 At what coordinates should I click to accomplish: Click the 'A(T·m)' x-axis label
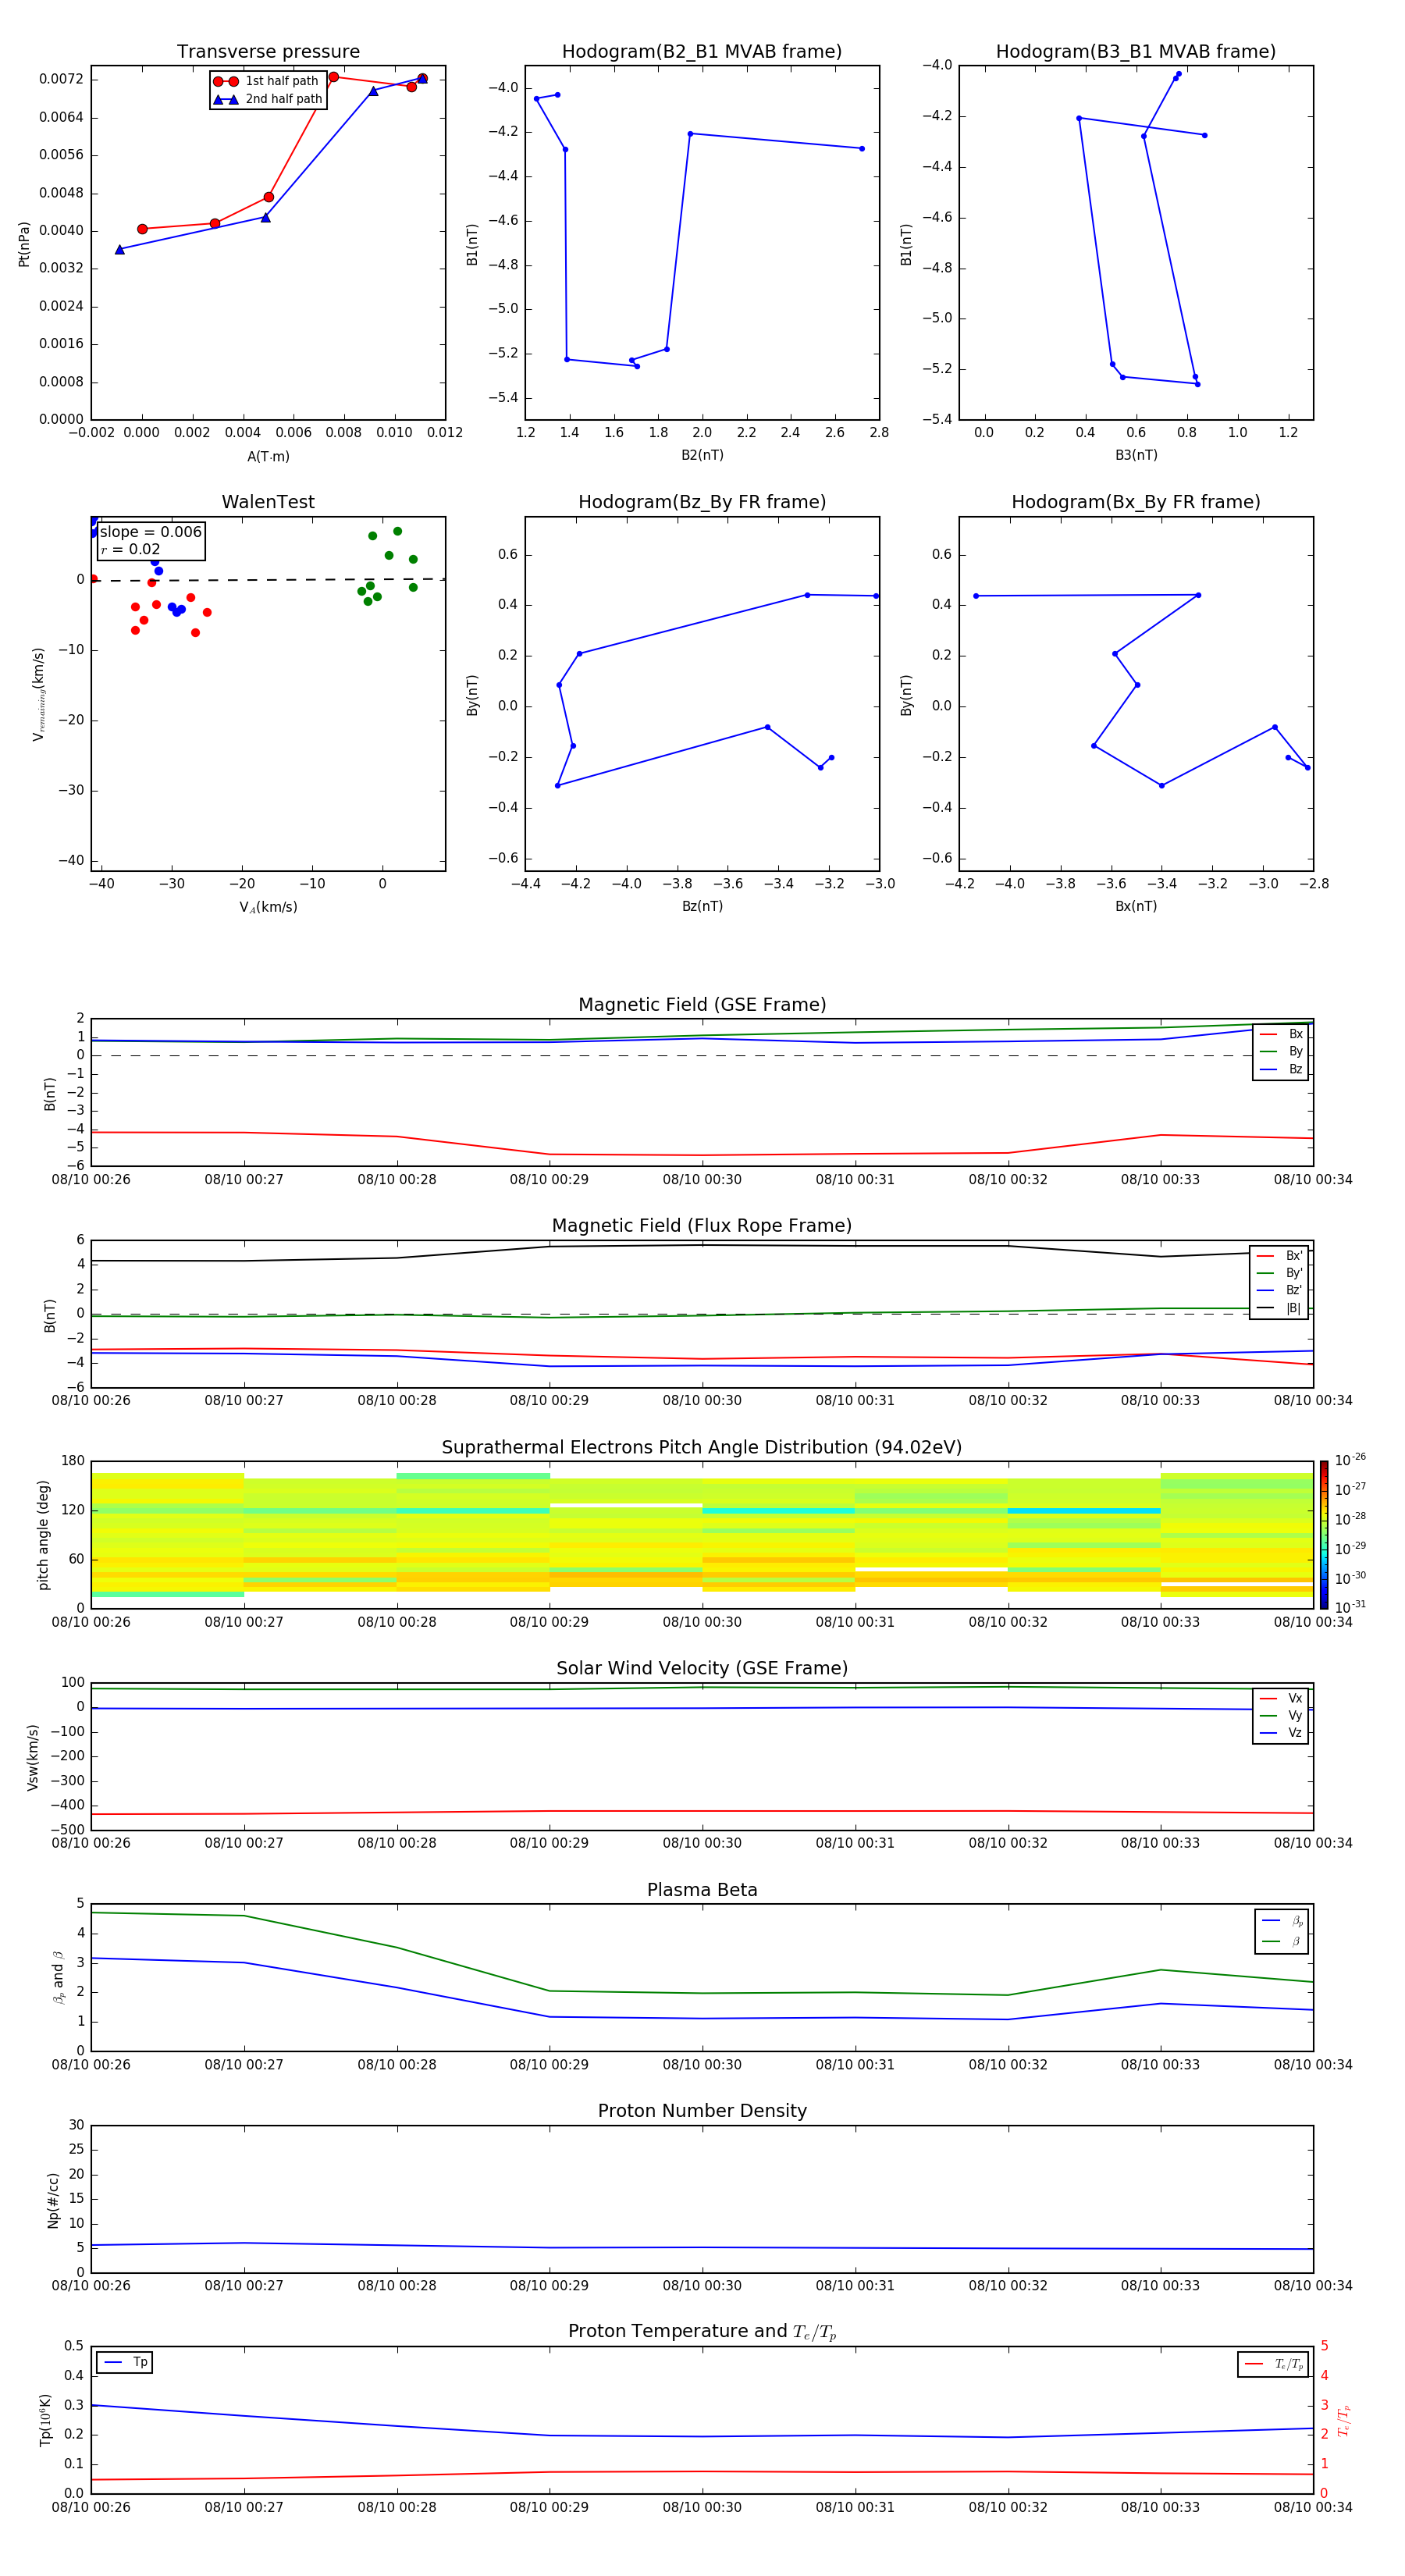click(x=268, y=457)
